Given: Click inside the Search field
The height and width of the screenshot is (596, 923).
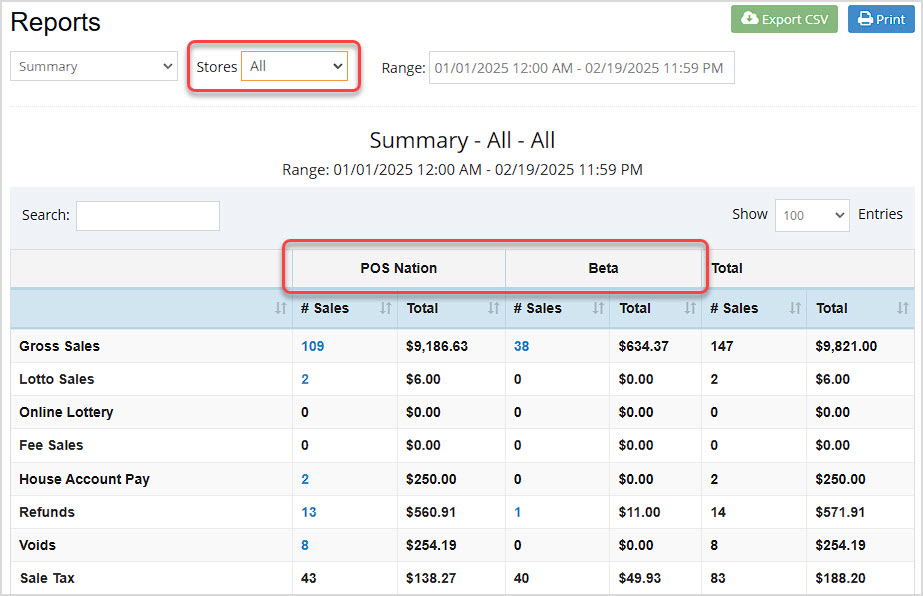Looking at the screenshot, I should pos(147,215).
